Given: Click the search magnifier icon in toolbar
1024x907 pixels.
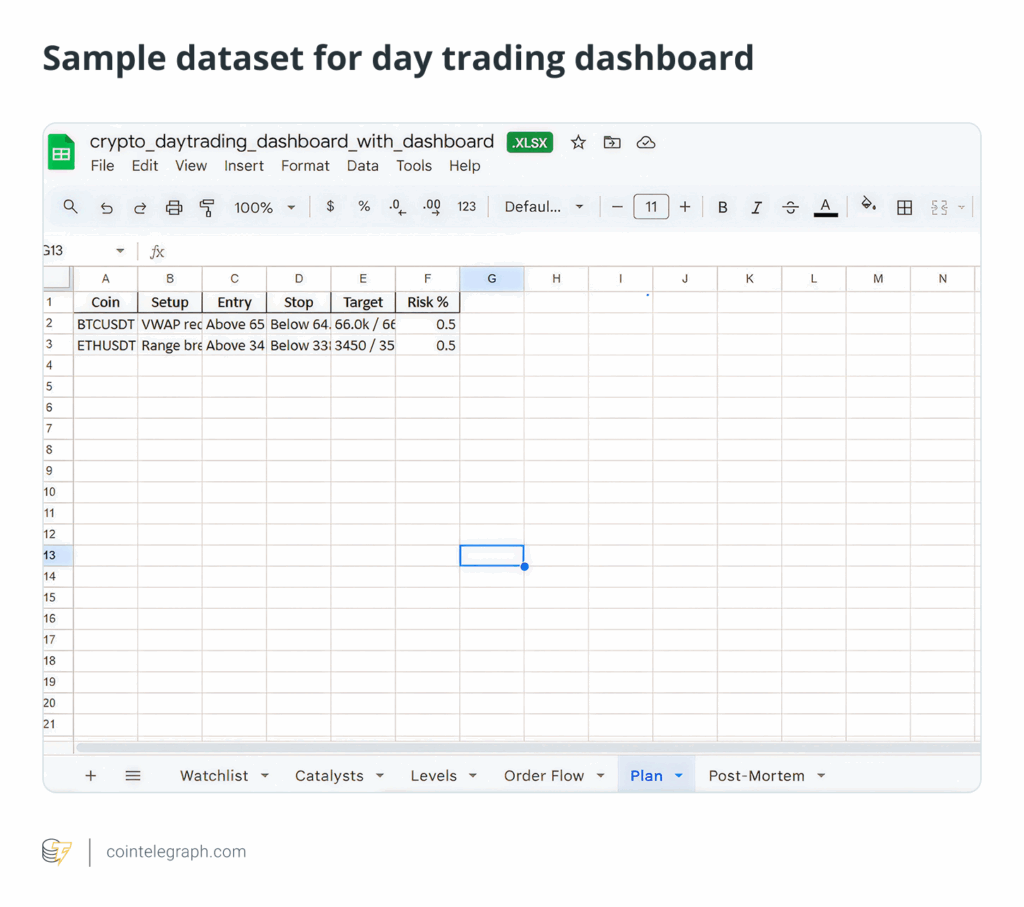Looking at the screenshot, I should pyautogui.click(x=70, y=207).
